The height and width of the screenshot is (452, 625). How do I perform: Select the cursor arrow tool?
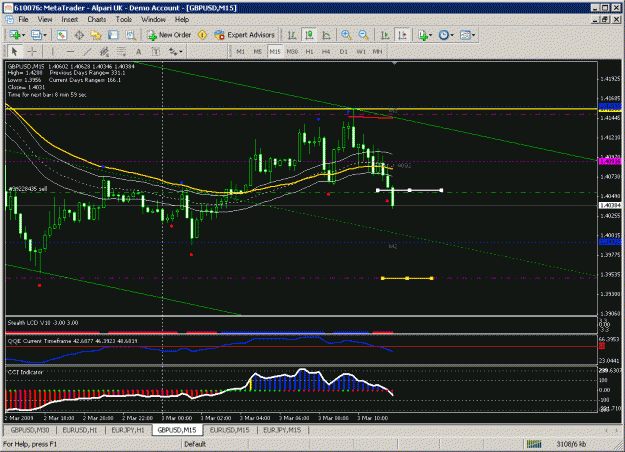(x=15, y=51)
